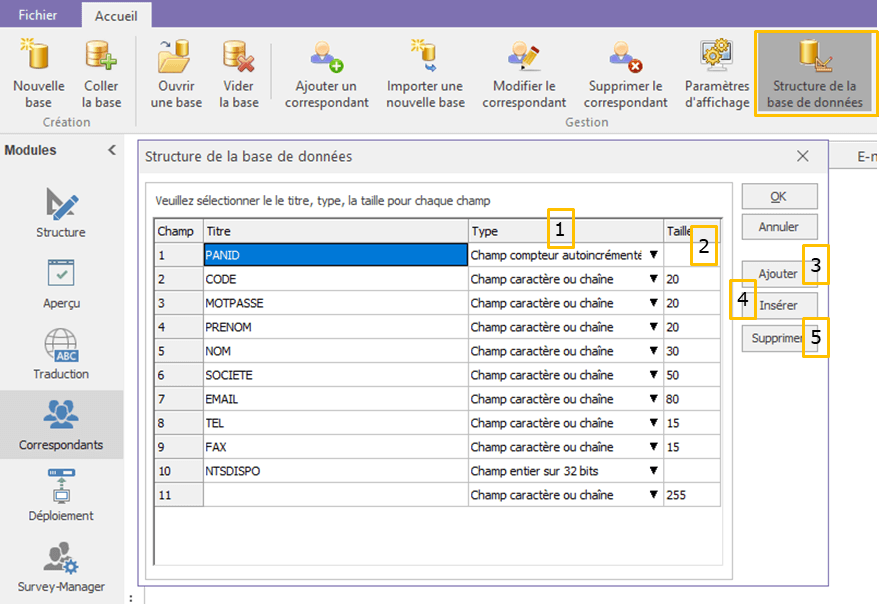Click Importer une nouvelle base
Screen dimensions: 879x604
(425, 74)
